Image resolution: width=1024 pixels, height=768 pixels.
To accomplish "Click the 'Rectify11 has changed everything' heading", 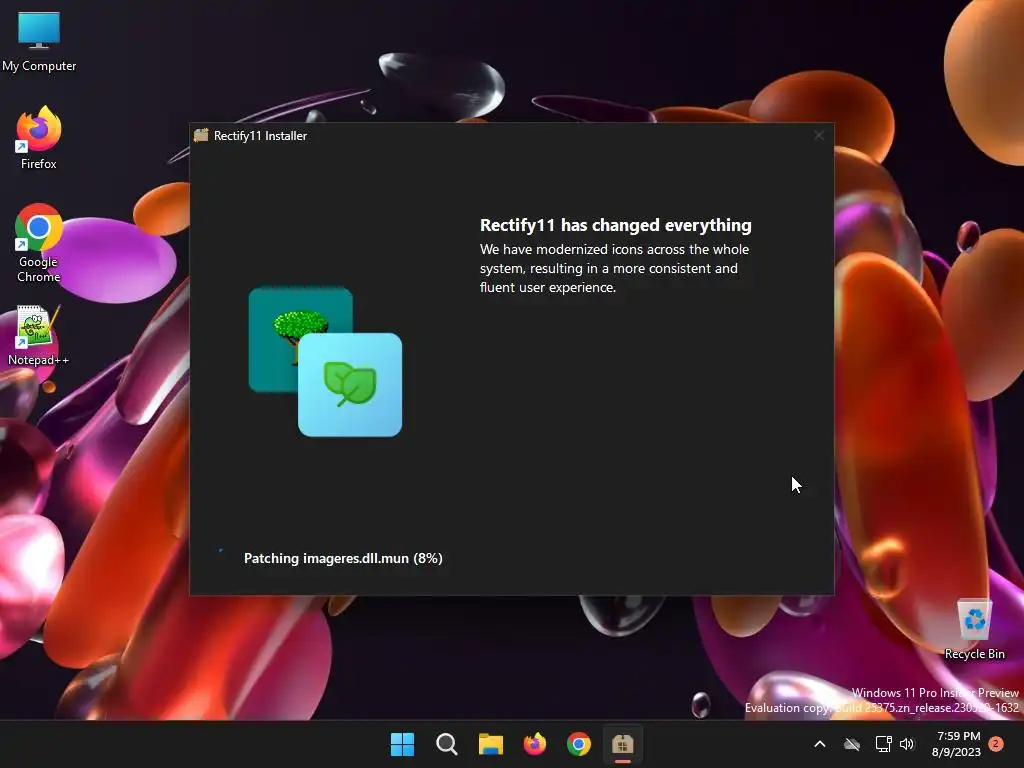I will 616,225.
